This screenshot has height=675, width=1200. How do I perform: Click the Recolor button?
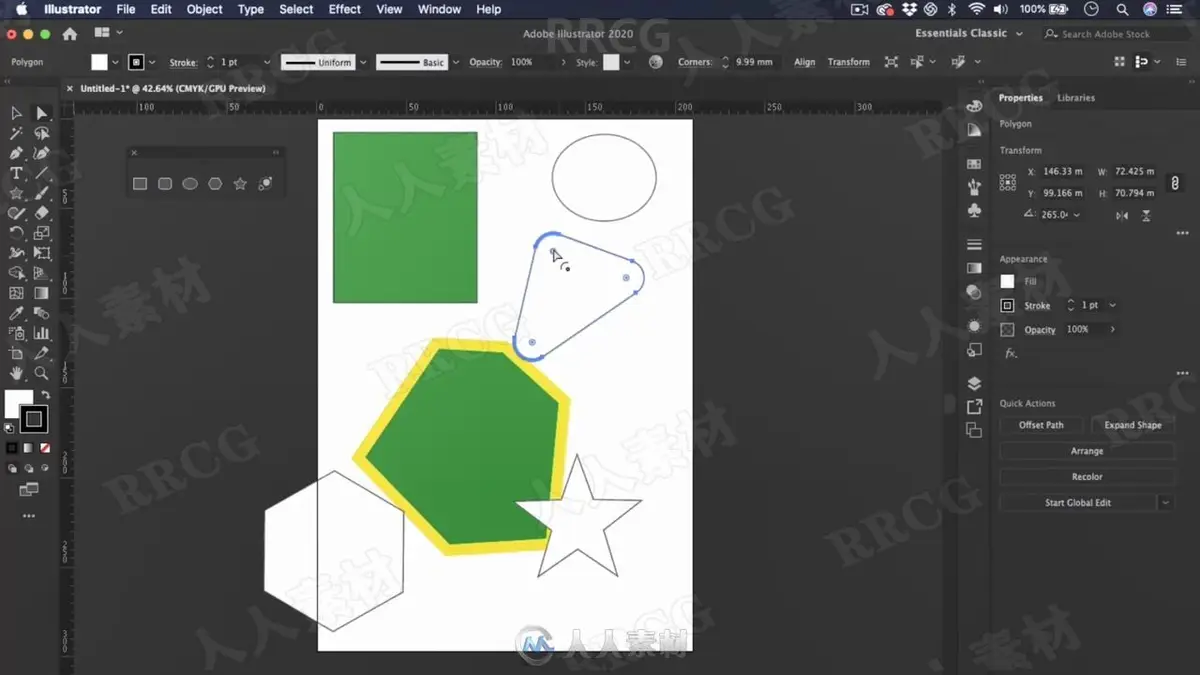(1087, 477)
